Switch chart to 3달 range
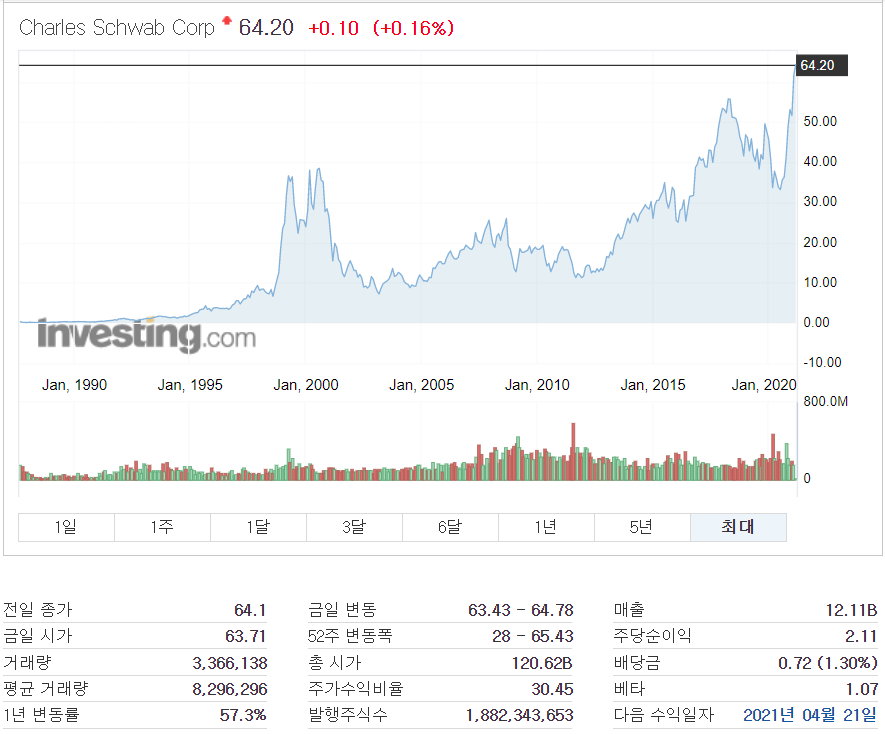The width and height of the screenshot is (885, 734). tap(354, 527)
